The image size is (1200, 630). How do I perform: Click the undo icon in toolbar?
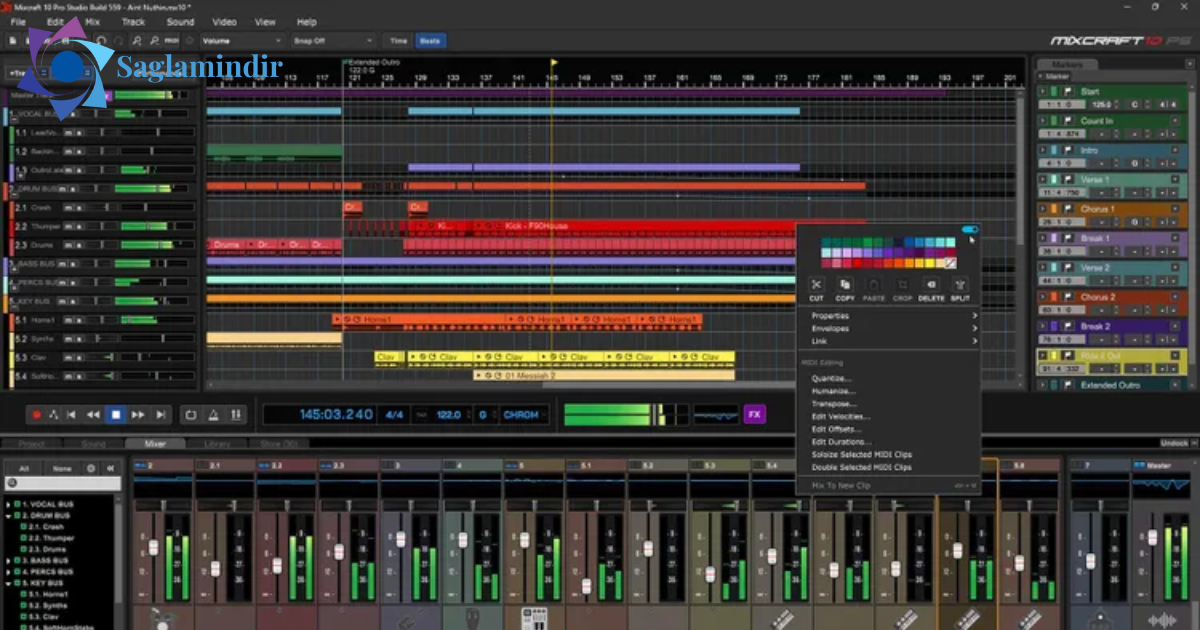pyautogui.click(x=101, y=41)
